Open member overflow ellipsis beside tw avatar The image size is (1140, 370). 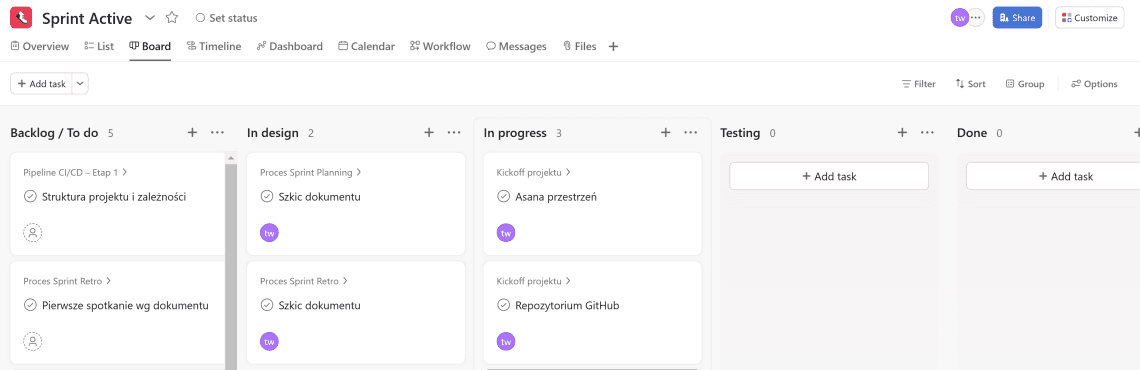click(x=976, y=17)
